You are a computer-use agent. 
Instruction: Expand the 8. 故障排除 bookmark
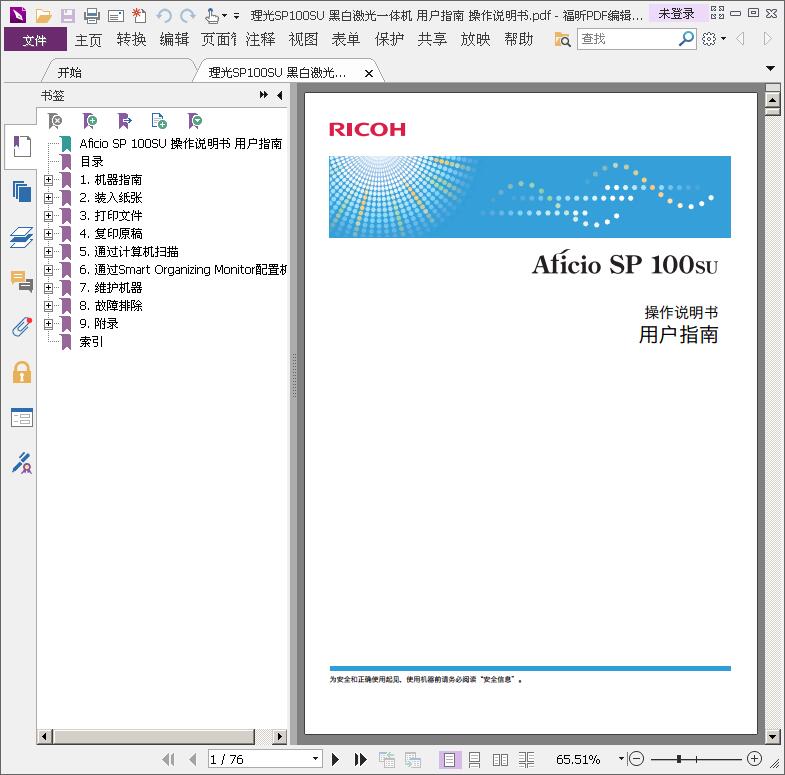(48, 306)
